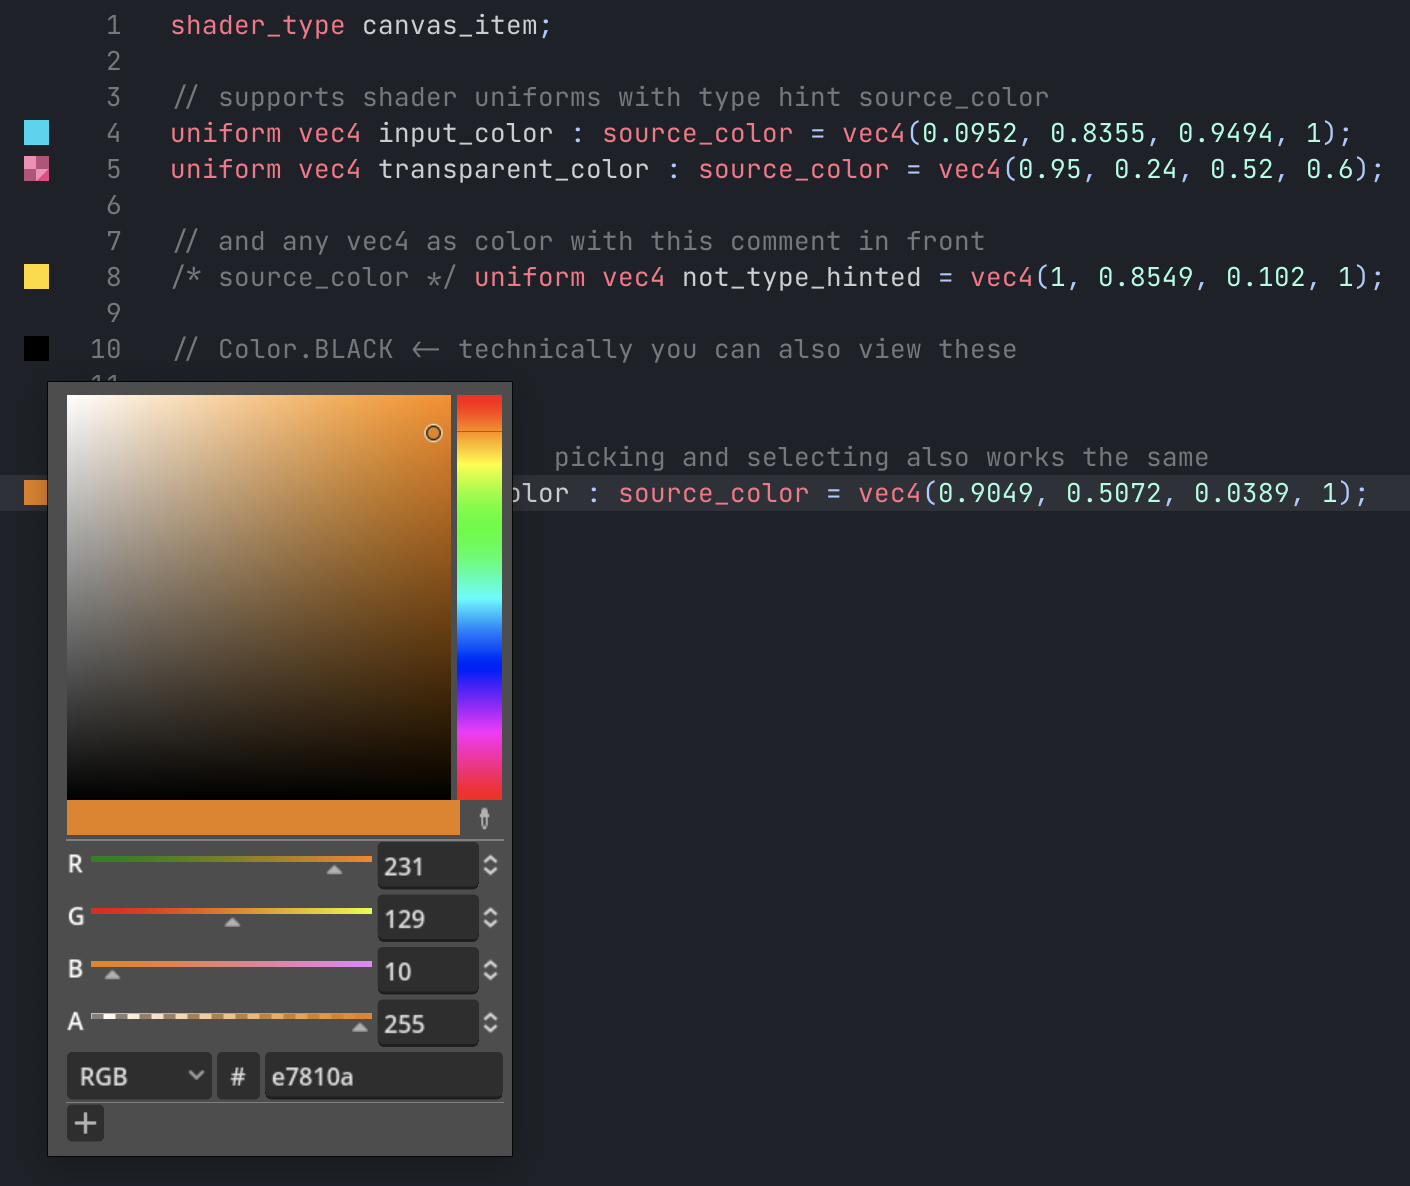Click the yellow color swatch on line 8
Viewport: 1410px width, 1186px height.
coord(36,277)
